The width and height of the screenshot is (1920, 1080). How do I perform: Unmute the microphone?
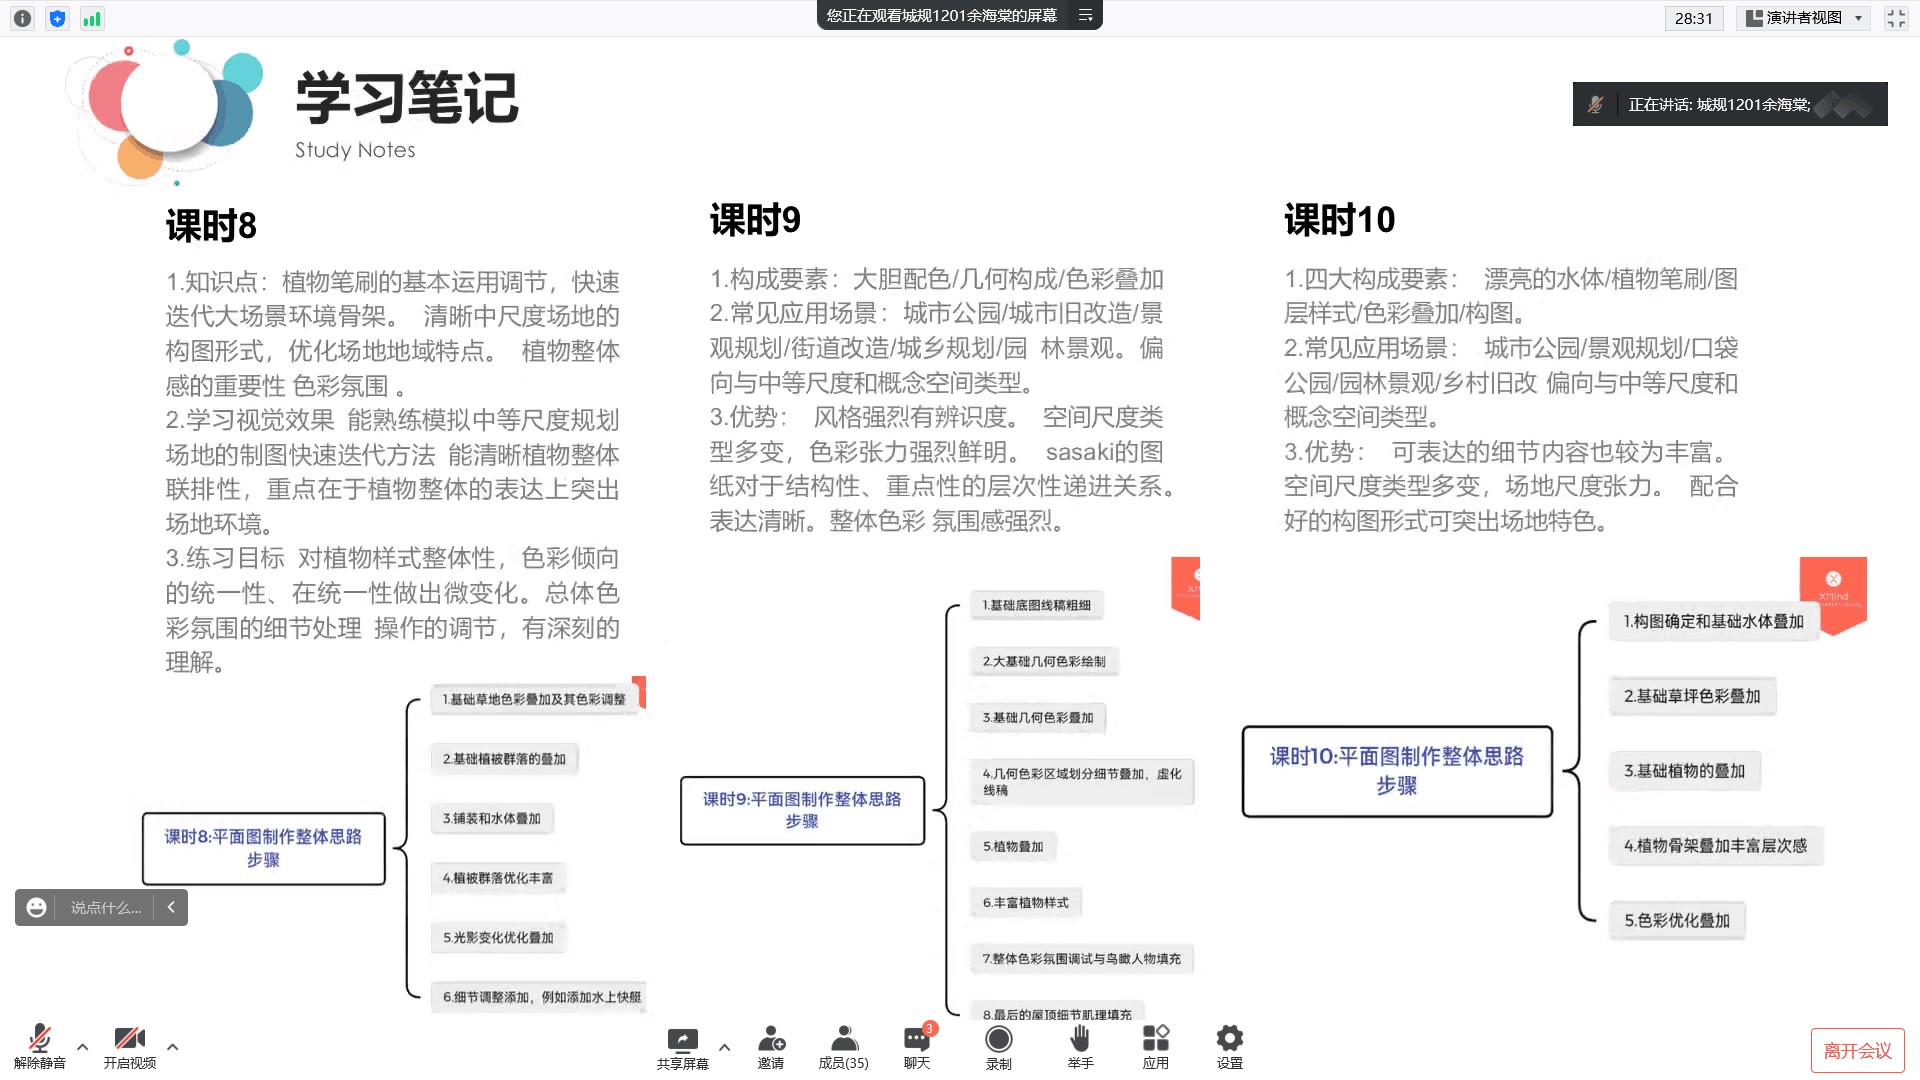coord(40,1040)
